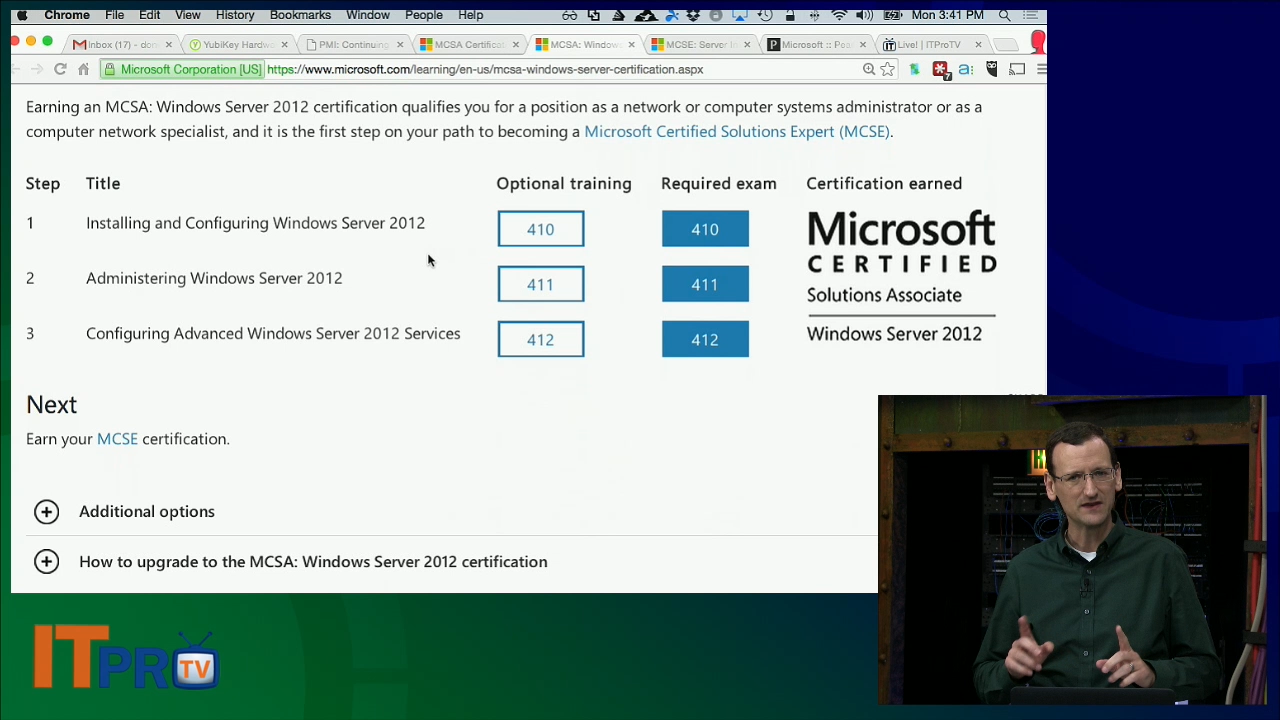The image size is (1280, 720).
Task: Open the View menu
Action: coord(188,15)
